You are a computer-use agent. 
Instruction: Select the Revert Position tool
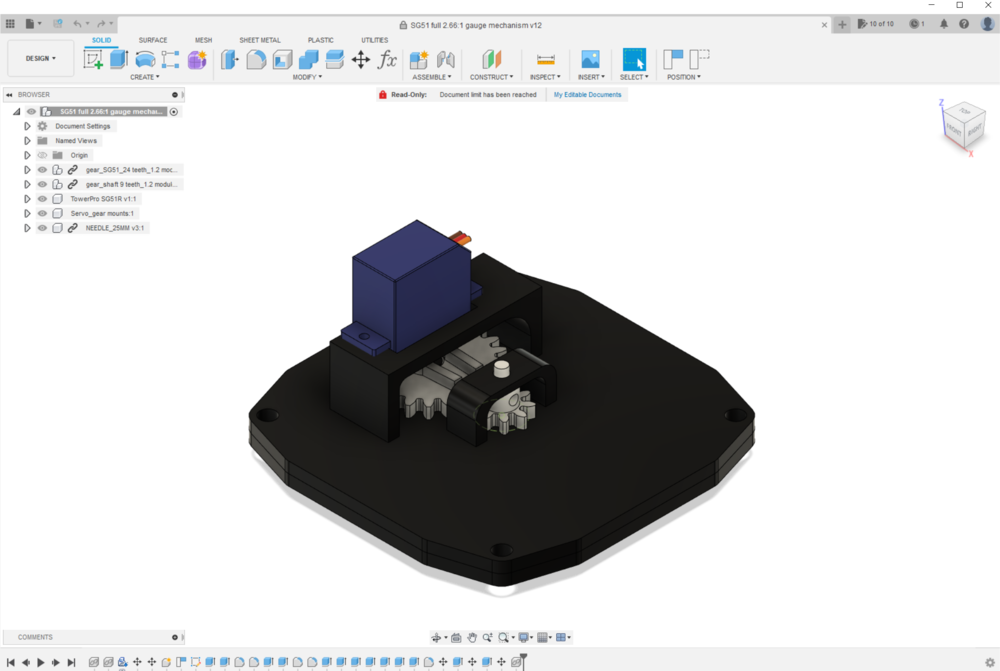click(x=700, y=59)
